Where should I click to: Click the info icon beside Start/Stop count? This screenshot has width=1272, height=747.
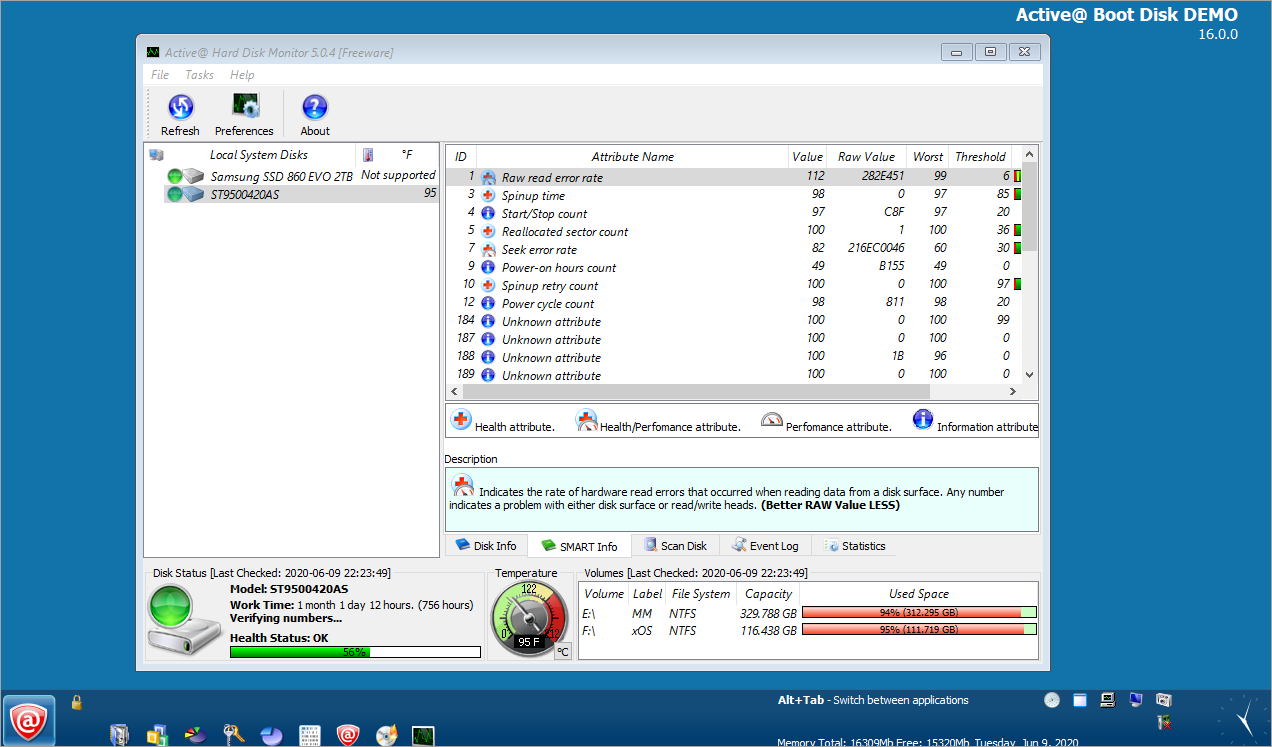(488, 213)
